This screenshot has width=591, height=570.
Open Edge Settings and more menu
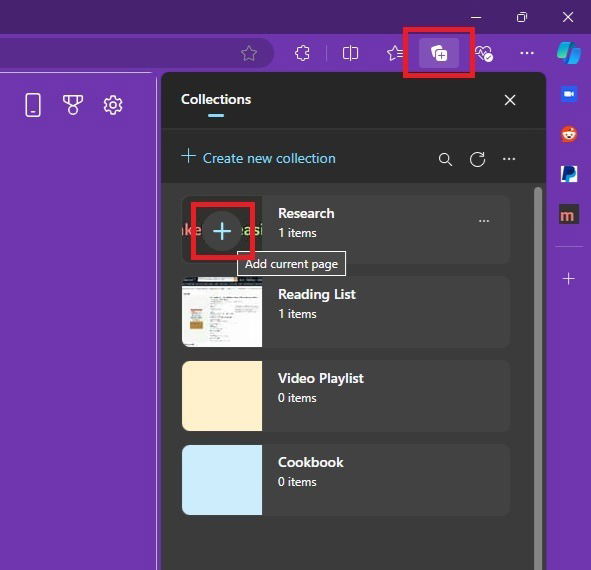(x=527, y=53)
